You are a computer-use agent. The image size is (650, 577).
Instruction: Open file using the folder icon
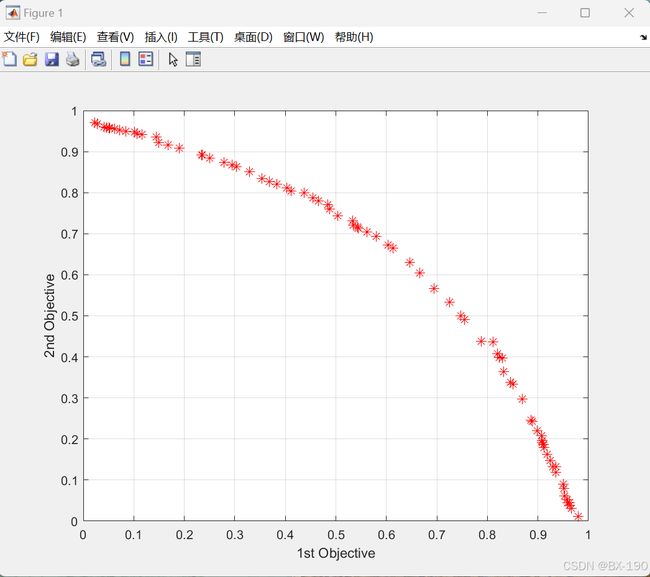[30, 59]
